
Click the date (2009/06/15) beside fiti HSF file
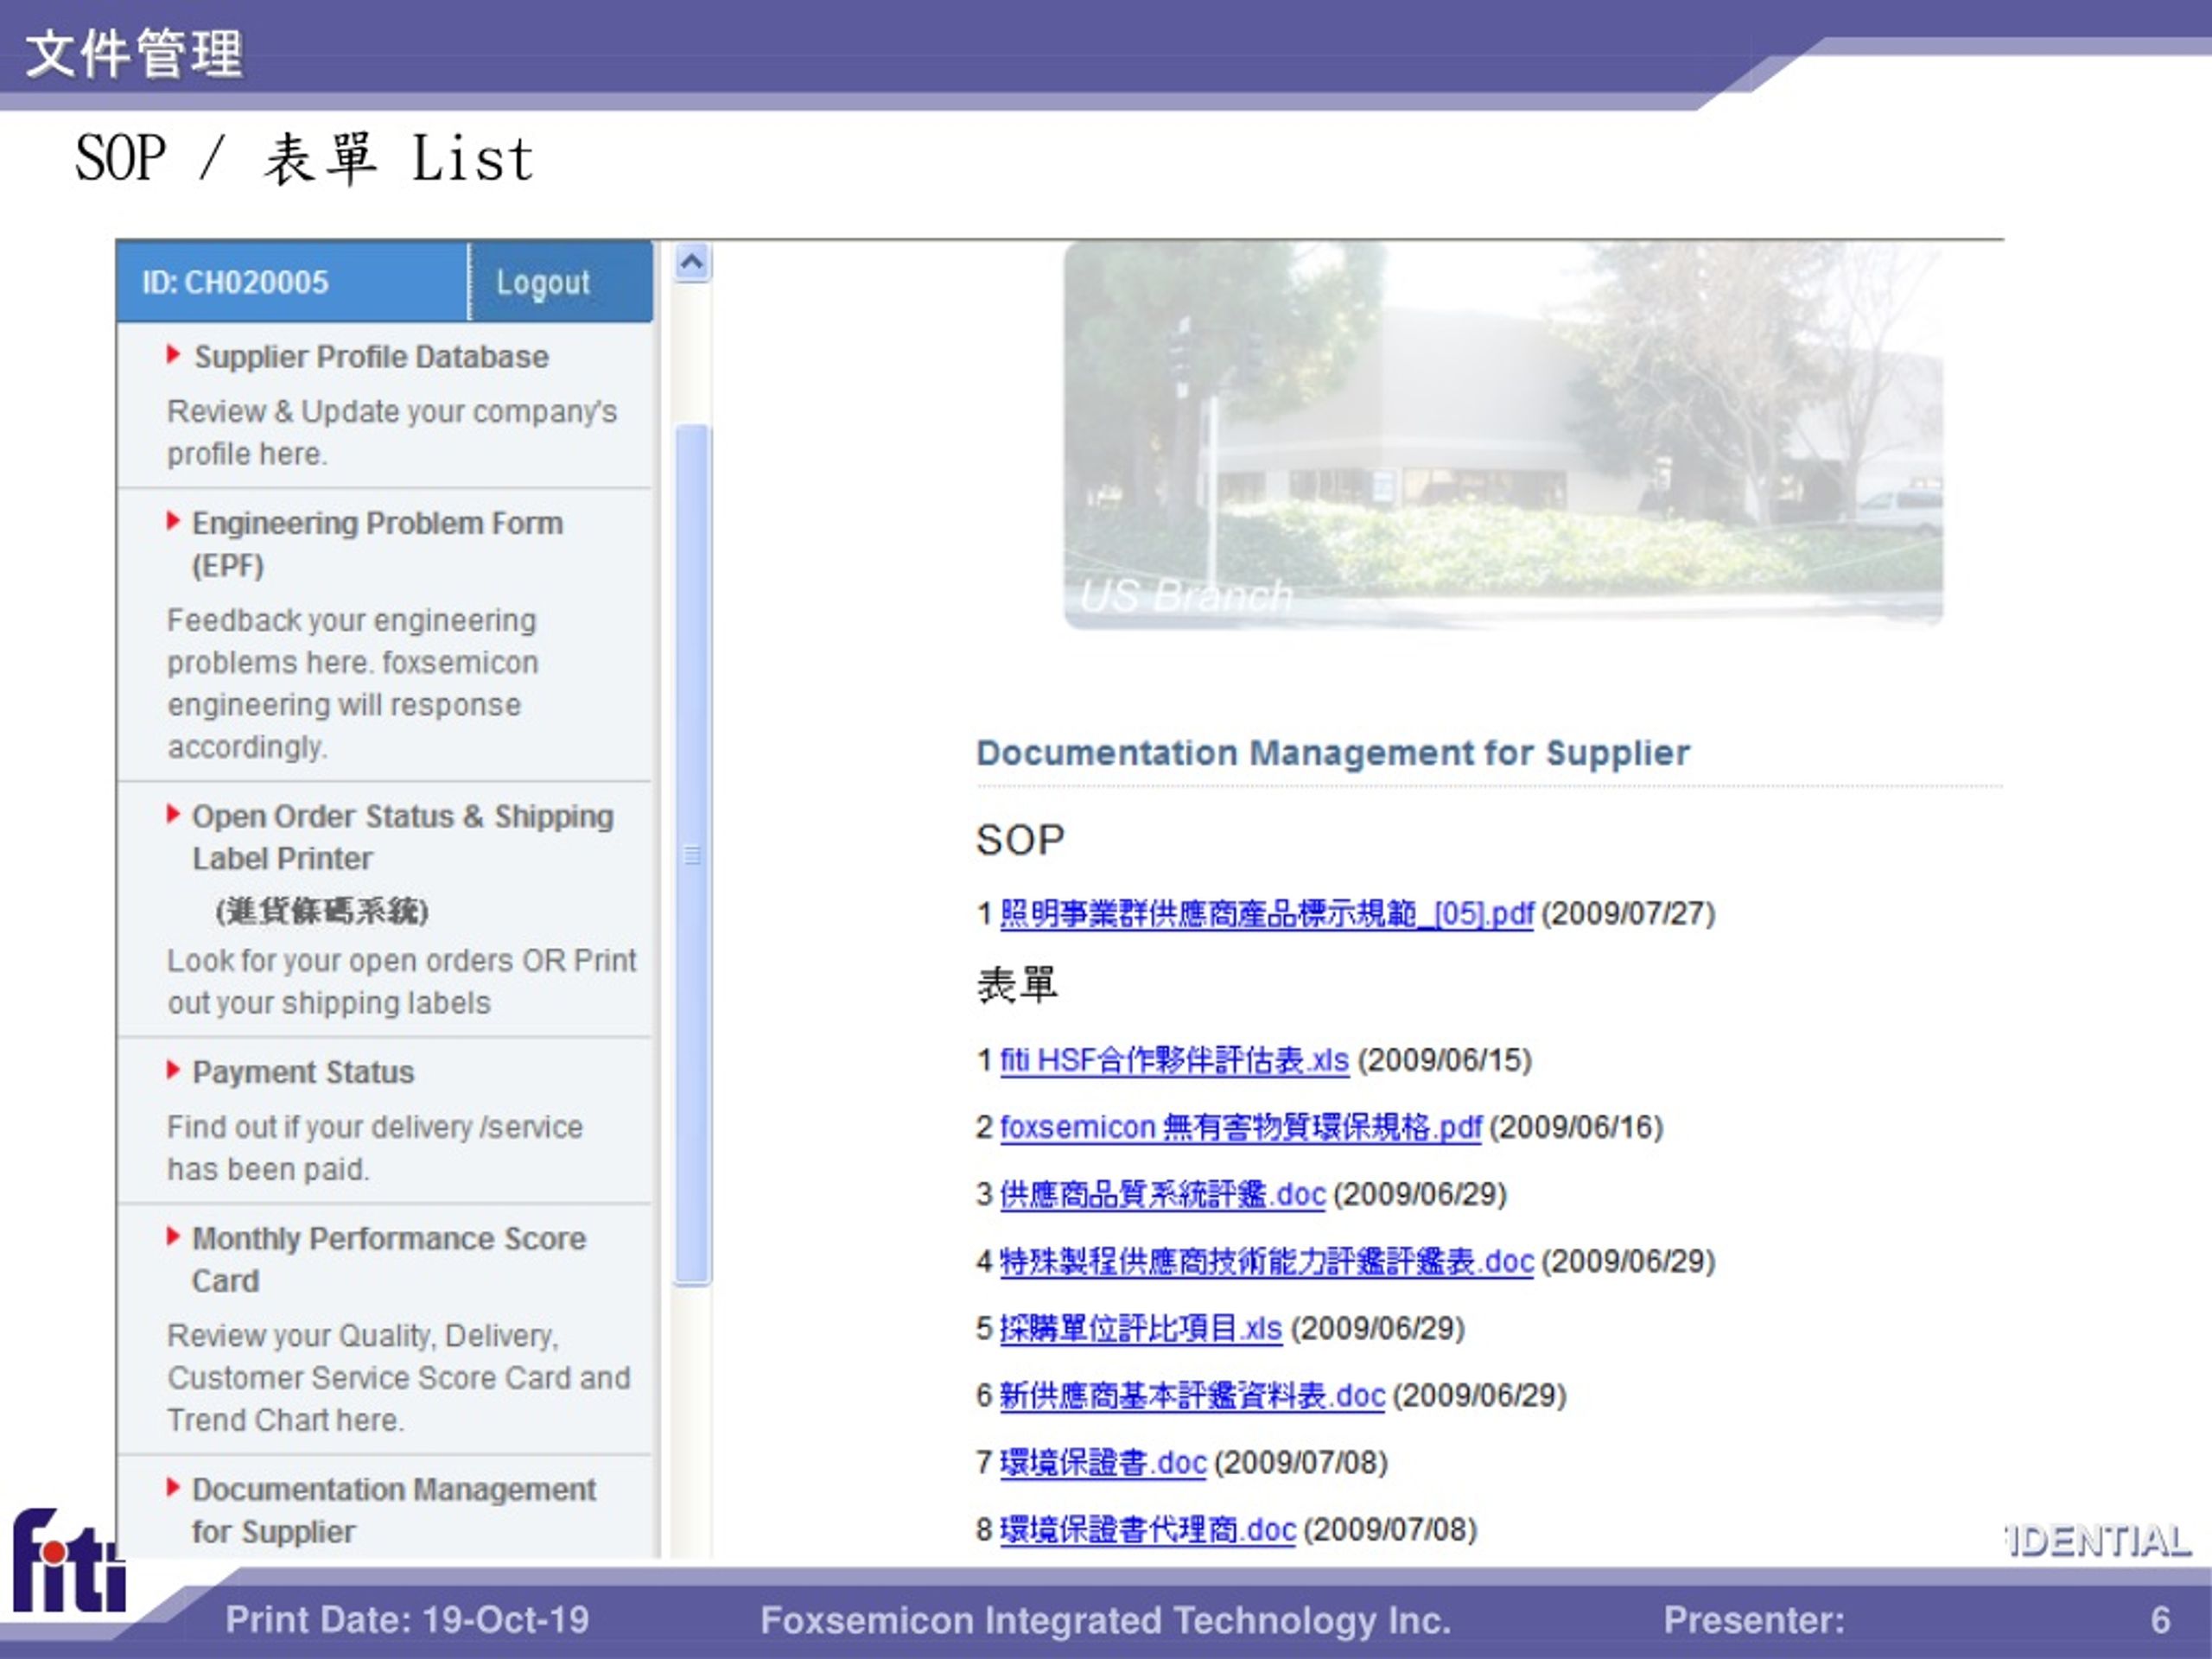pos(1444,1060)
